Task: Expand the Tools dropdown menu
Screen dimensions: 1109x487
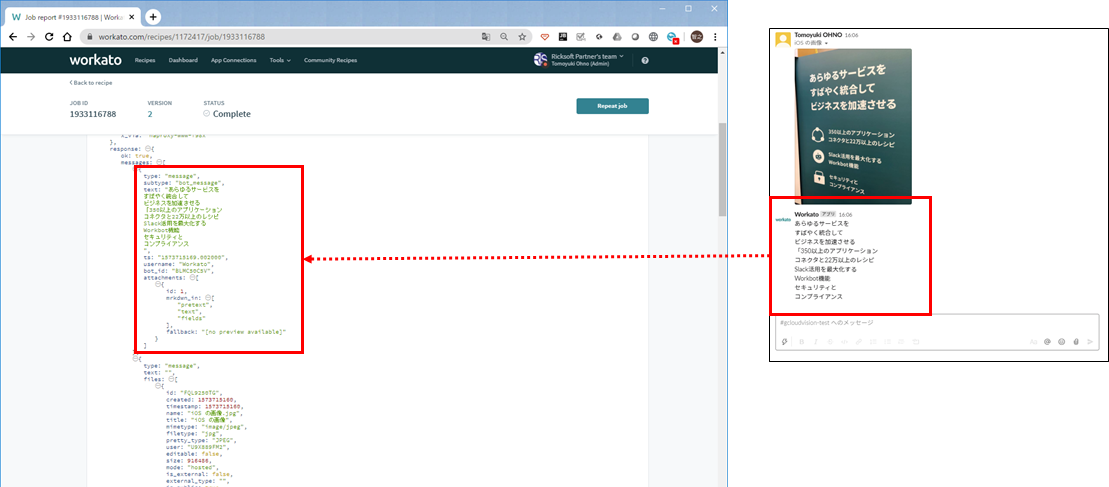Action: click(280, 61)
